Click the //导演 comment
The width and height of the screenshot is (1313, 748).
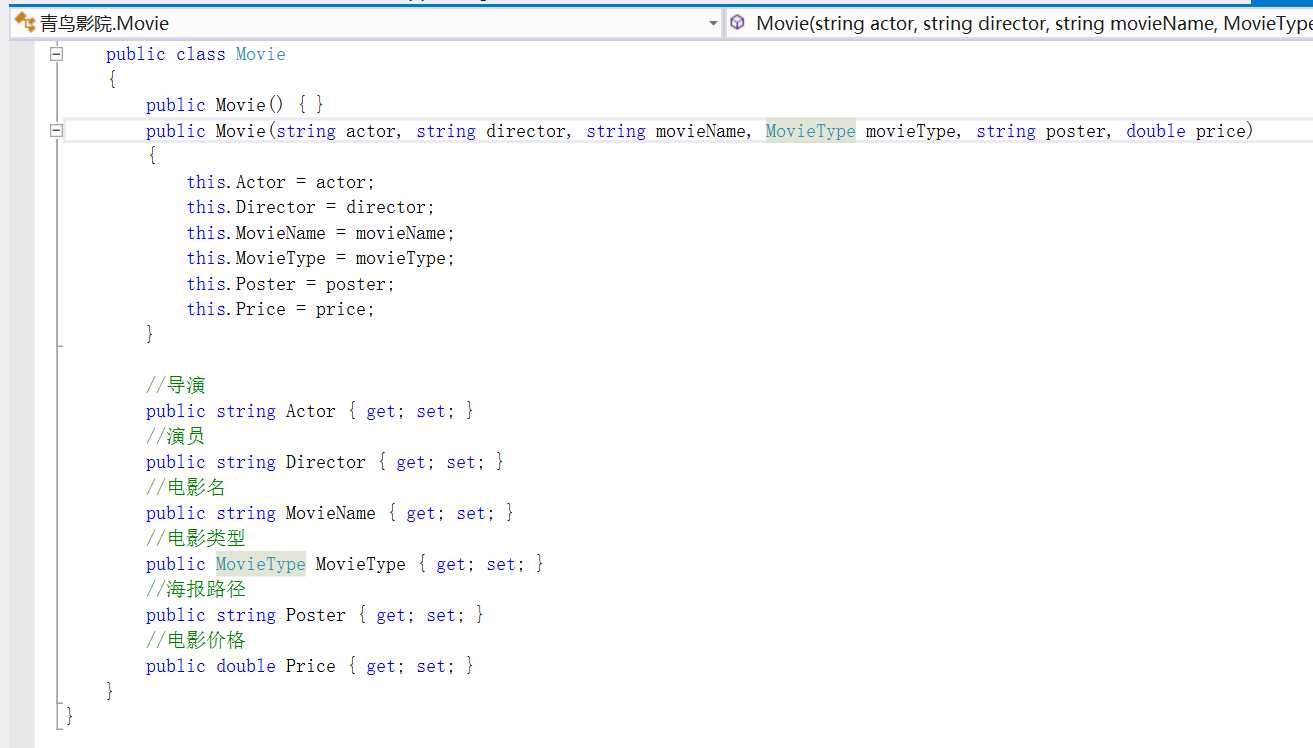point(175,385)
